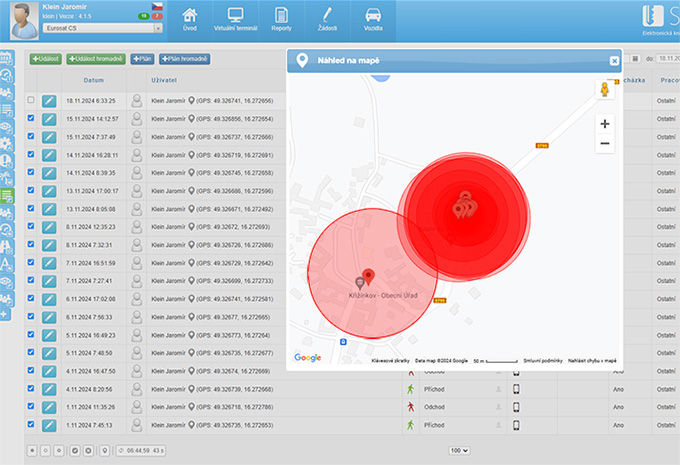
Task: Check the box for 18.11.2024 6:33:25 row
Action: coord(31,101)
